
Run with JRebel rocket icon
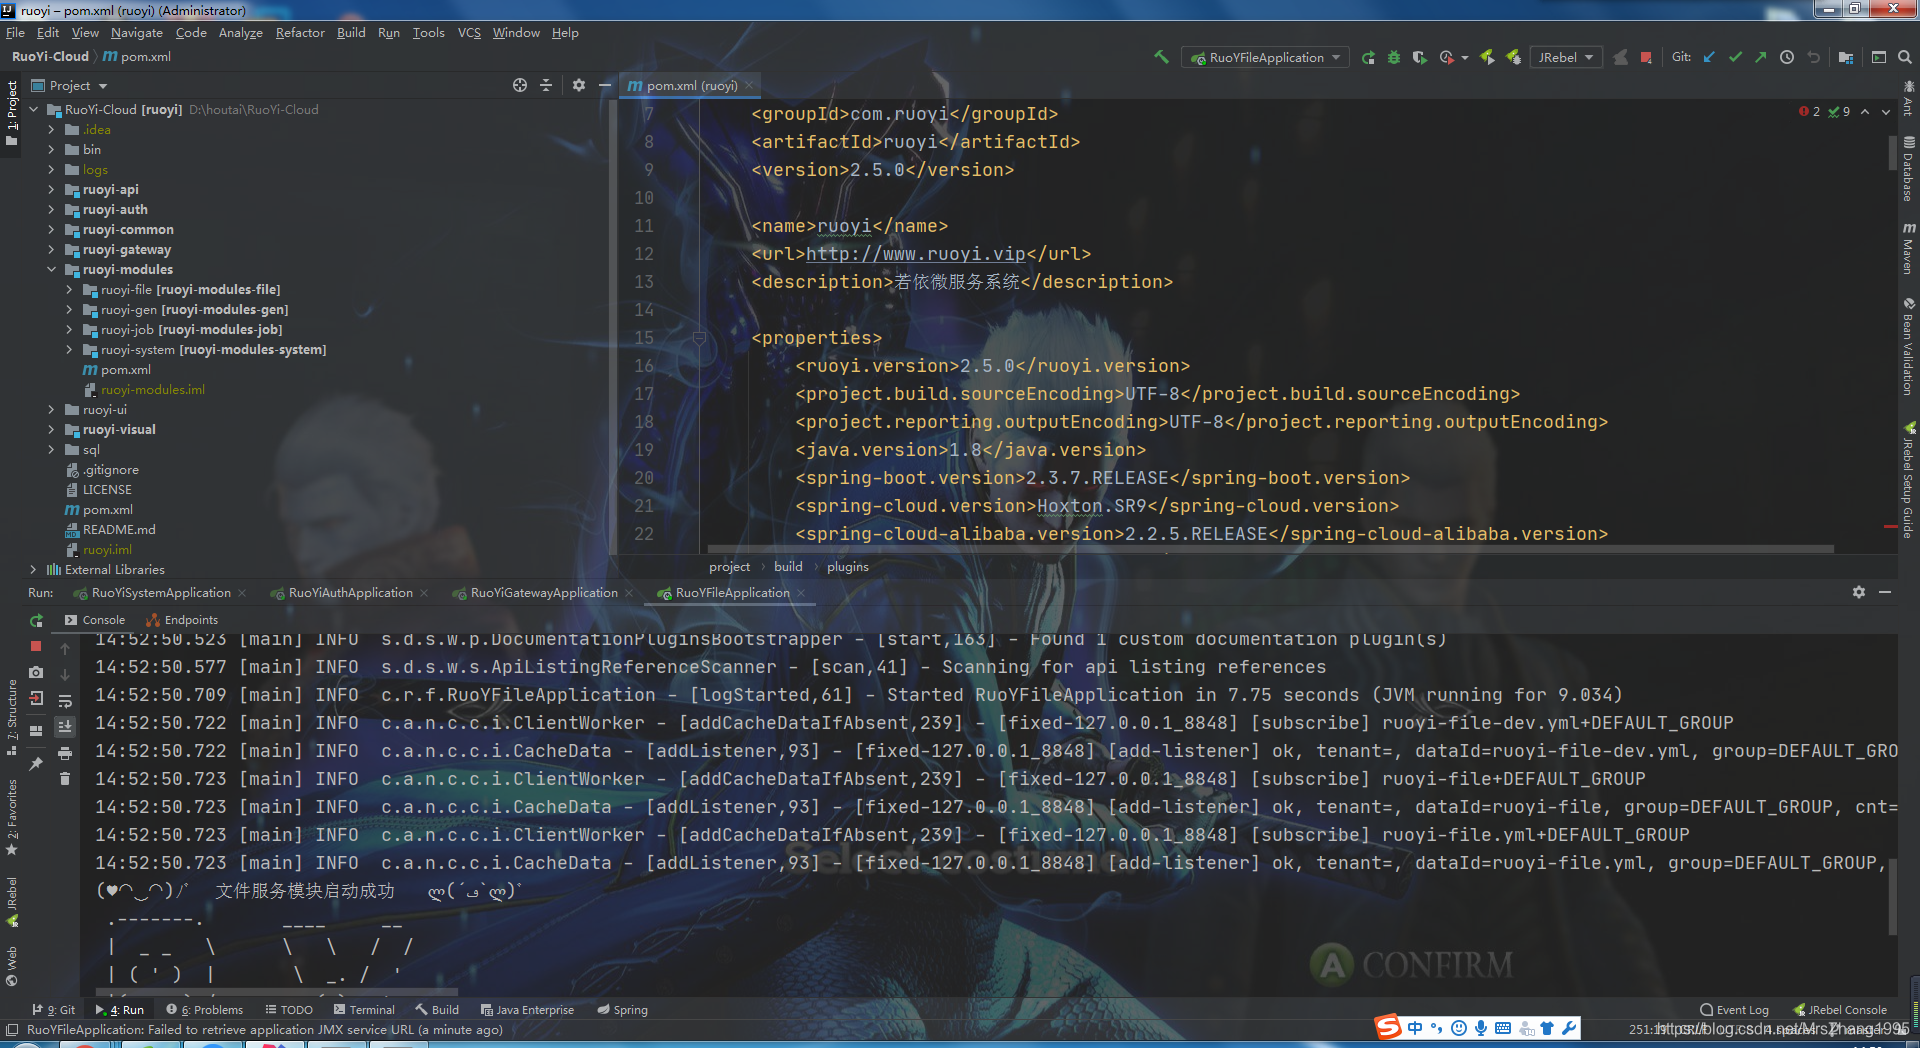pos(1487,57)
